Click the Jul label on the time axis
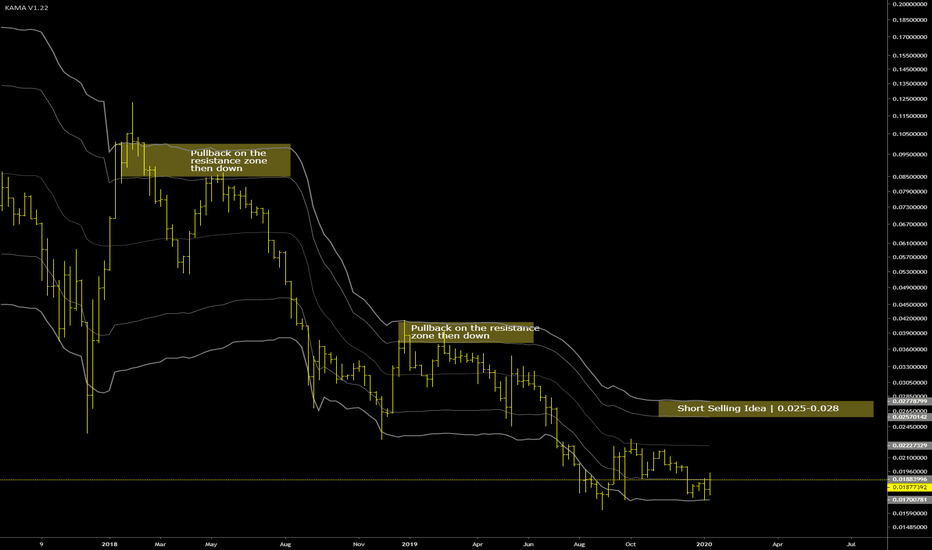This screenshot has height=550, width=932. [x=851, y=544]
